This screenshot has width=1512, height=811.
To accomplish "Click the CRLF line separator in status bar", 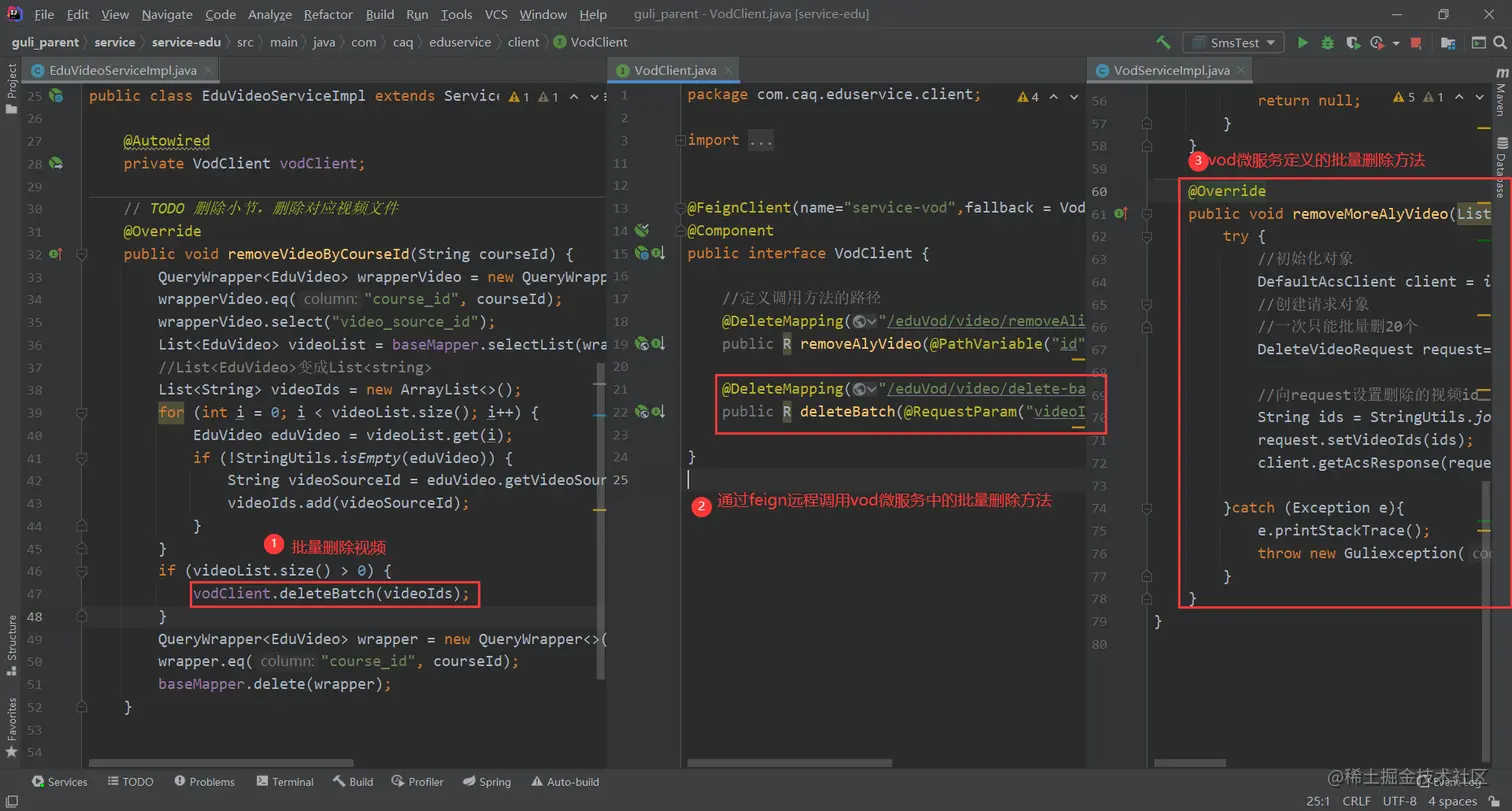I will click(1356, 801).
